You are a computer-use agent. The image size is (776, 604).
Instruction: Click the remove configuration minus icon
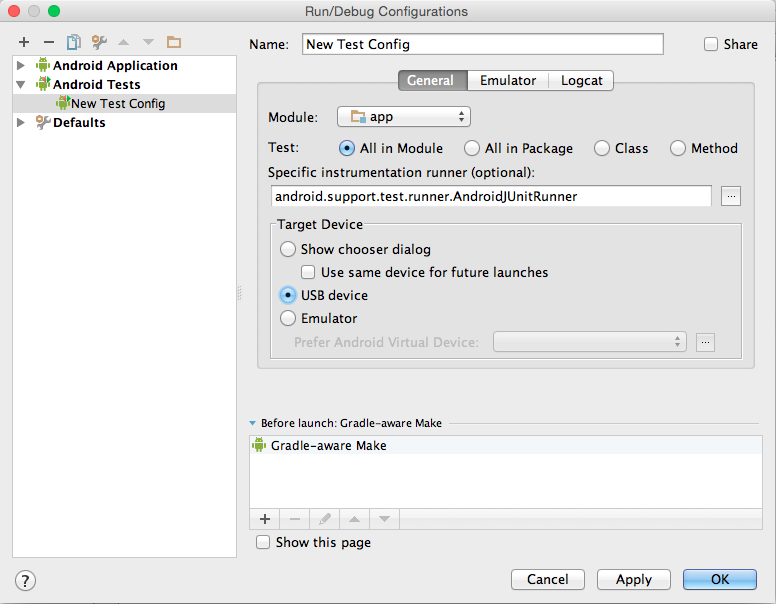click(48, 42)
